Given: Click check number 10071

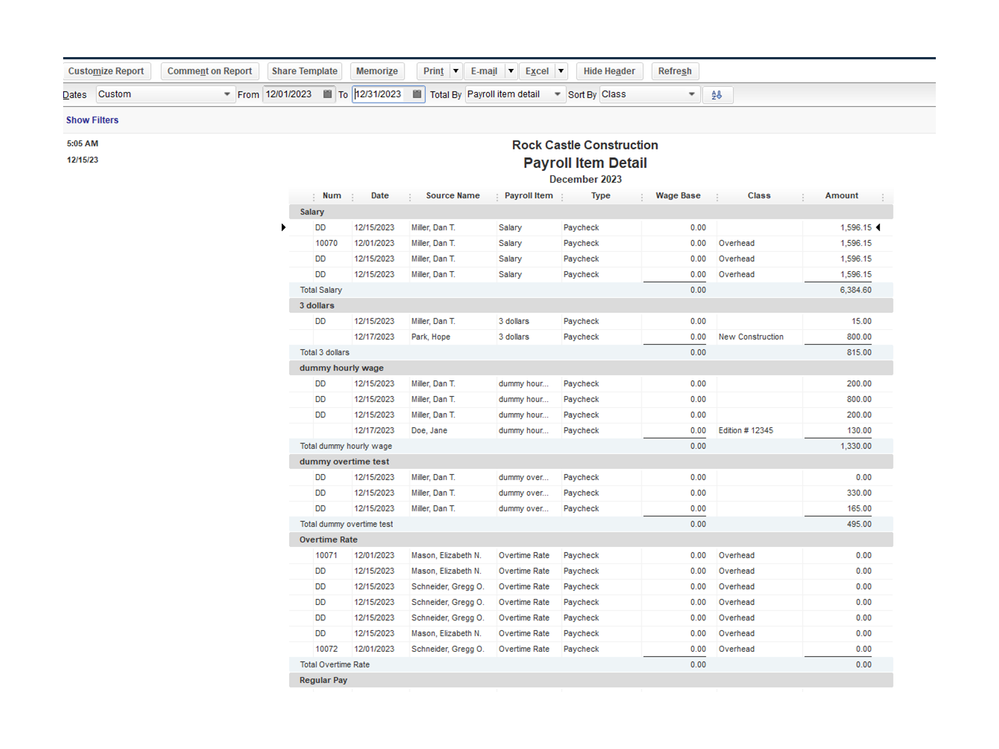Looking at the screenshot, I should click(326, 555).
